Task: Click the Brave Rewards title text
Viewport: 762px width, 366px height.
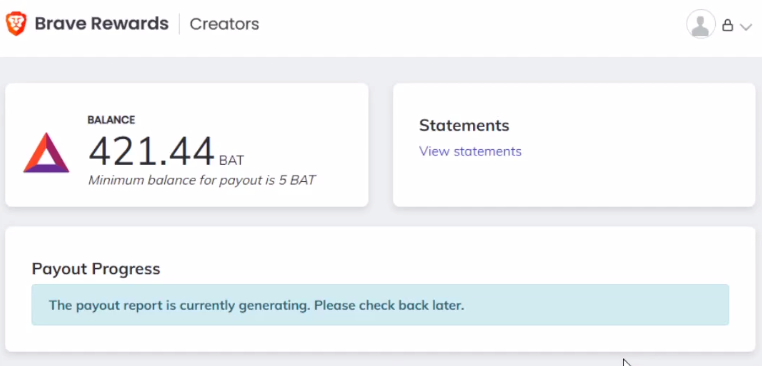Action: pyautogui.click(x=102, y=23)
